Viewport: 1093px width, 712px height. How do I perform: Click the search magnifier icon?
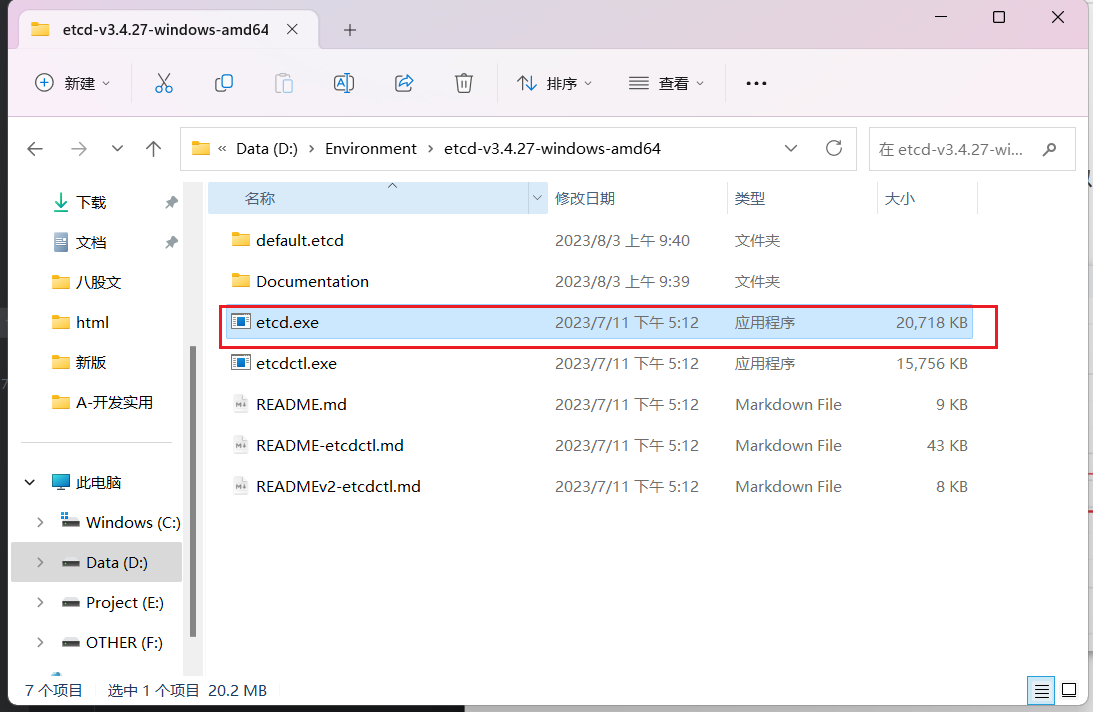point(1049,149)
